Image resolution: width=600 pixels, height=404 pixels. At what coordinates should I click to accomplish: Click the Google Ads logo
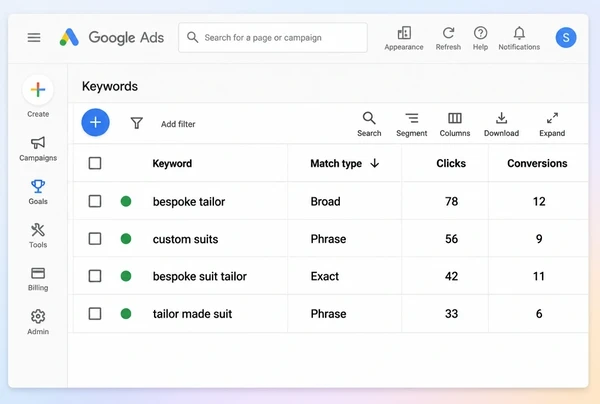click(112, 37)
